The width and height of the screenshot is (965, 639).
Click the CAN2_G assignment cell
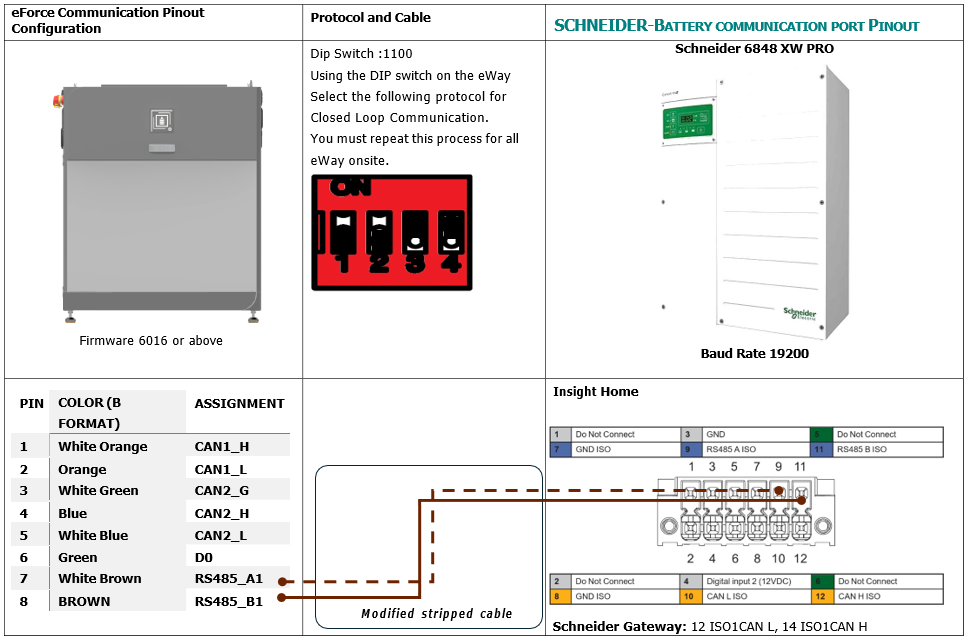[222, 491]
